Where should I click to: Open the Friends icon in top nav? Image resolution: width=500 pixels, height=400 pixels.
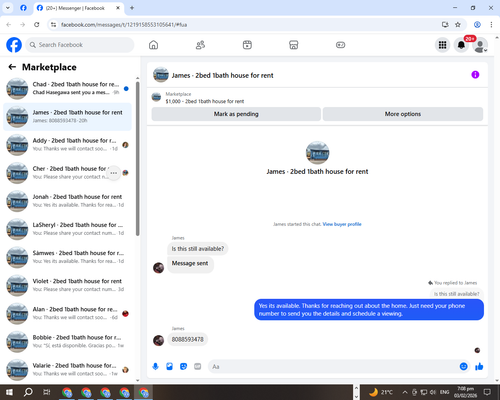[200, 45]
